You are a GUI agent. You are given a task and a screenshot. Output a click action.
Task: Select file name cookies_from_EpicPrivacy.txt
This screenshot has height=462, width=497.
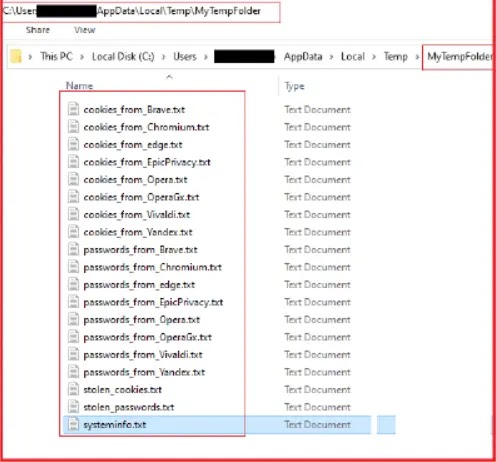[147, 162]
